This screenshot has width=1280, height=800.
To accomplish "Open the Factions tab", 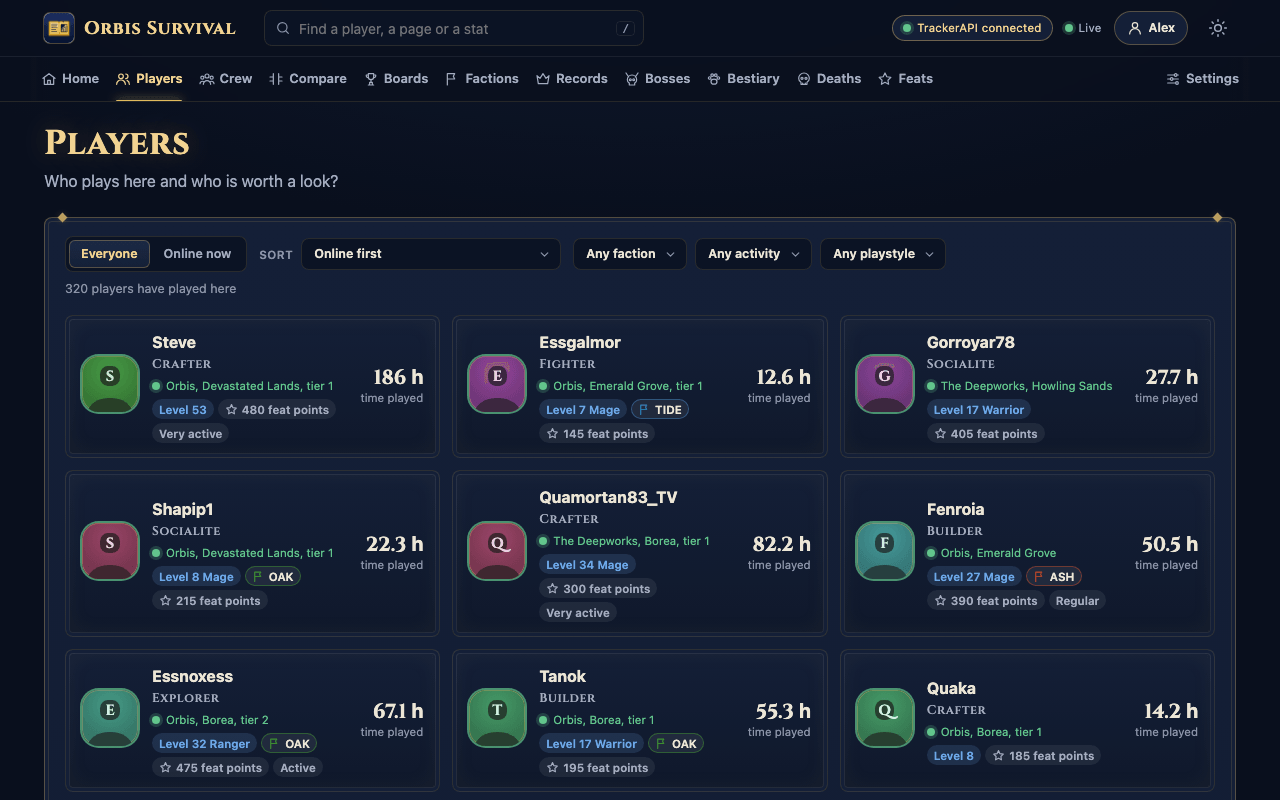I will 482,79.
